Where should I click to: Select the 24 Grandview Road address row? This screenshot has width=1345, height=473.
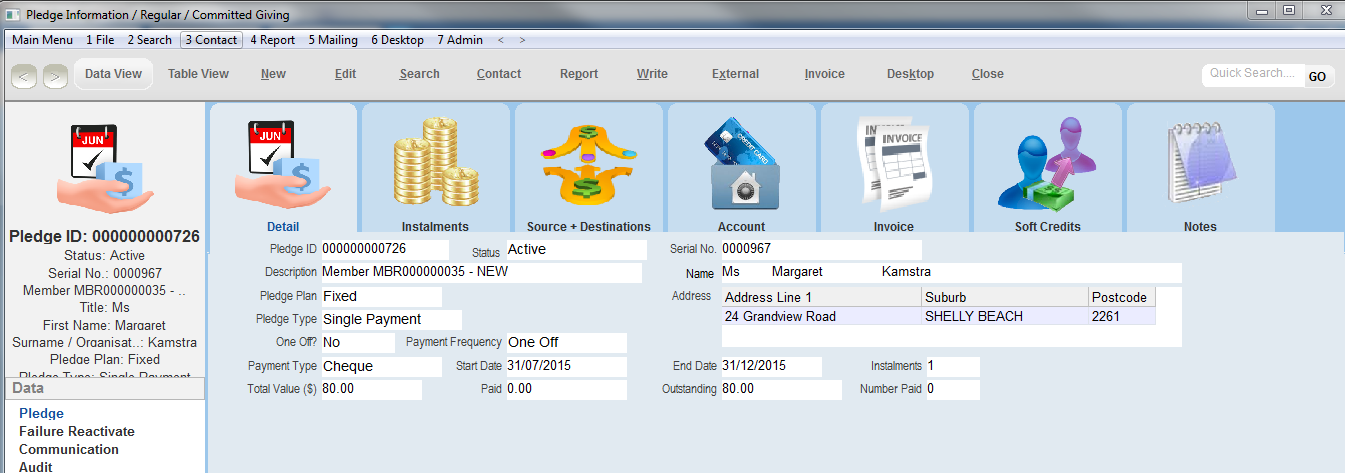coord(820,317)
